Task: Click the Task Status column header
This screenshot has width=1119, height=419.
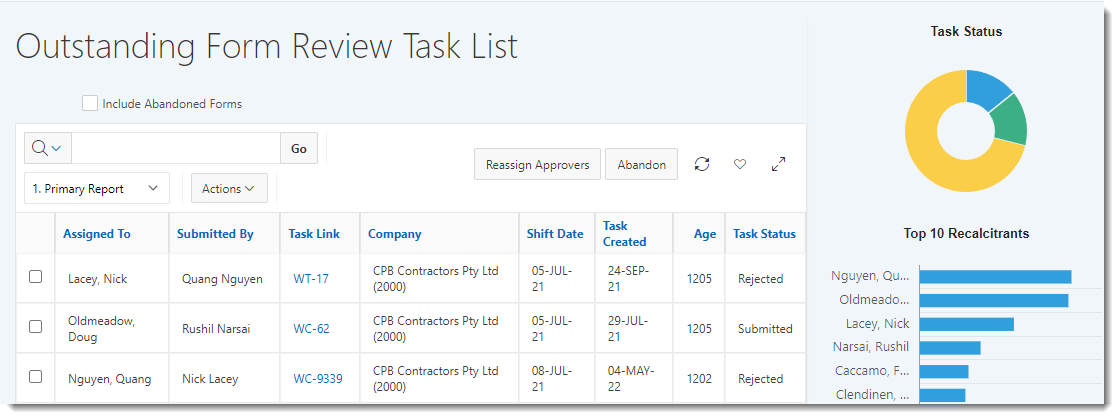Action: [x=764, y=234]
